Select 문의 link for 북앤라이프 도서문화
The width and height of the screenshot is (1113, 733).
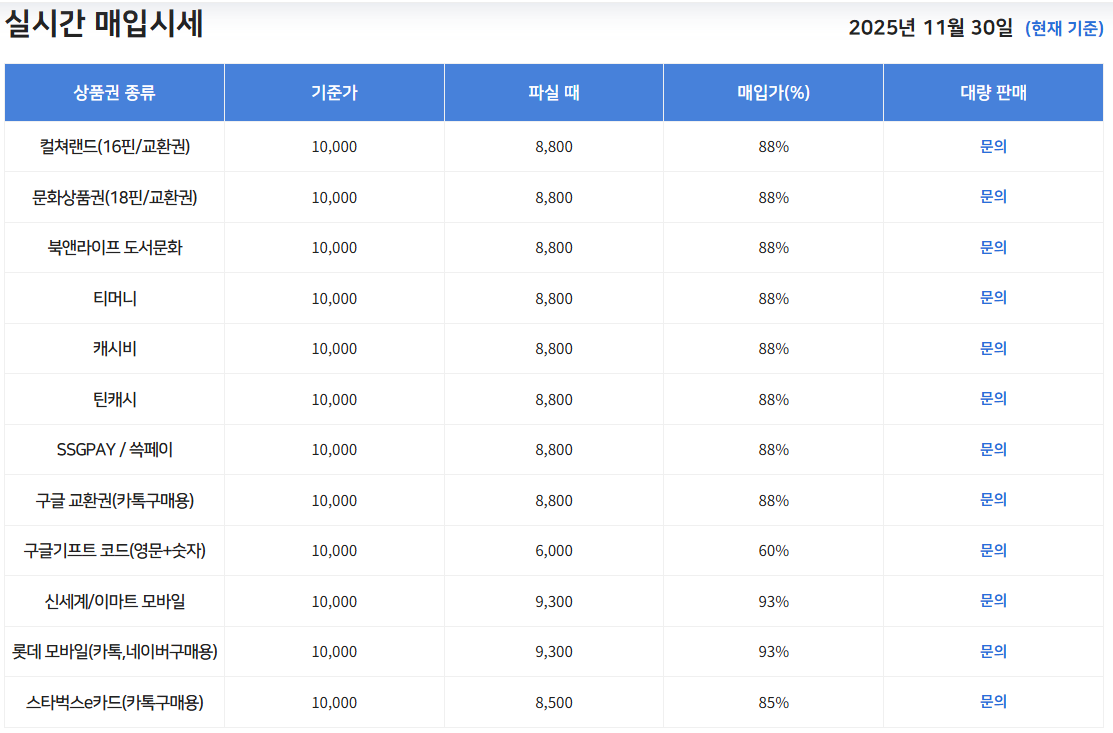pos(993,247)
